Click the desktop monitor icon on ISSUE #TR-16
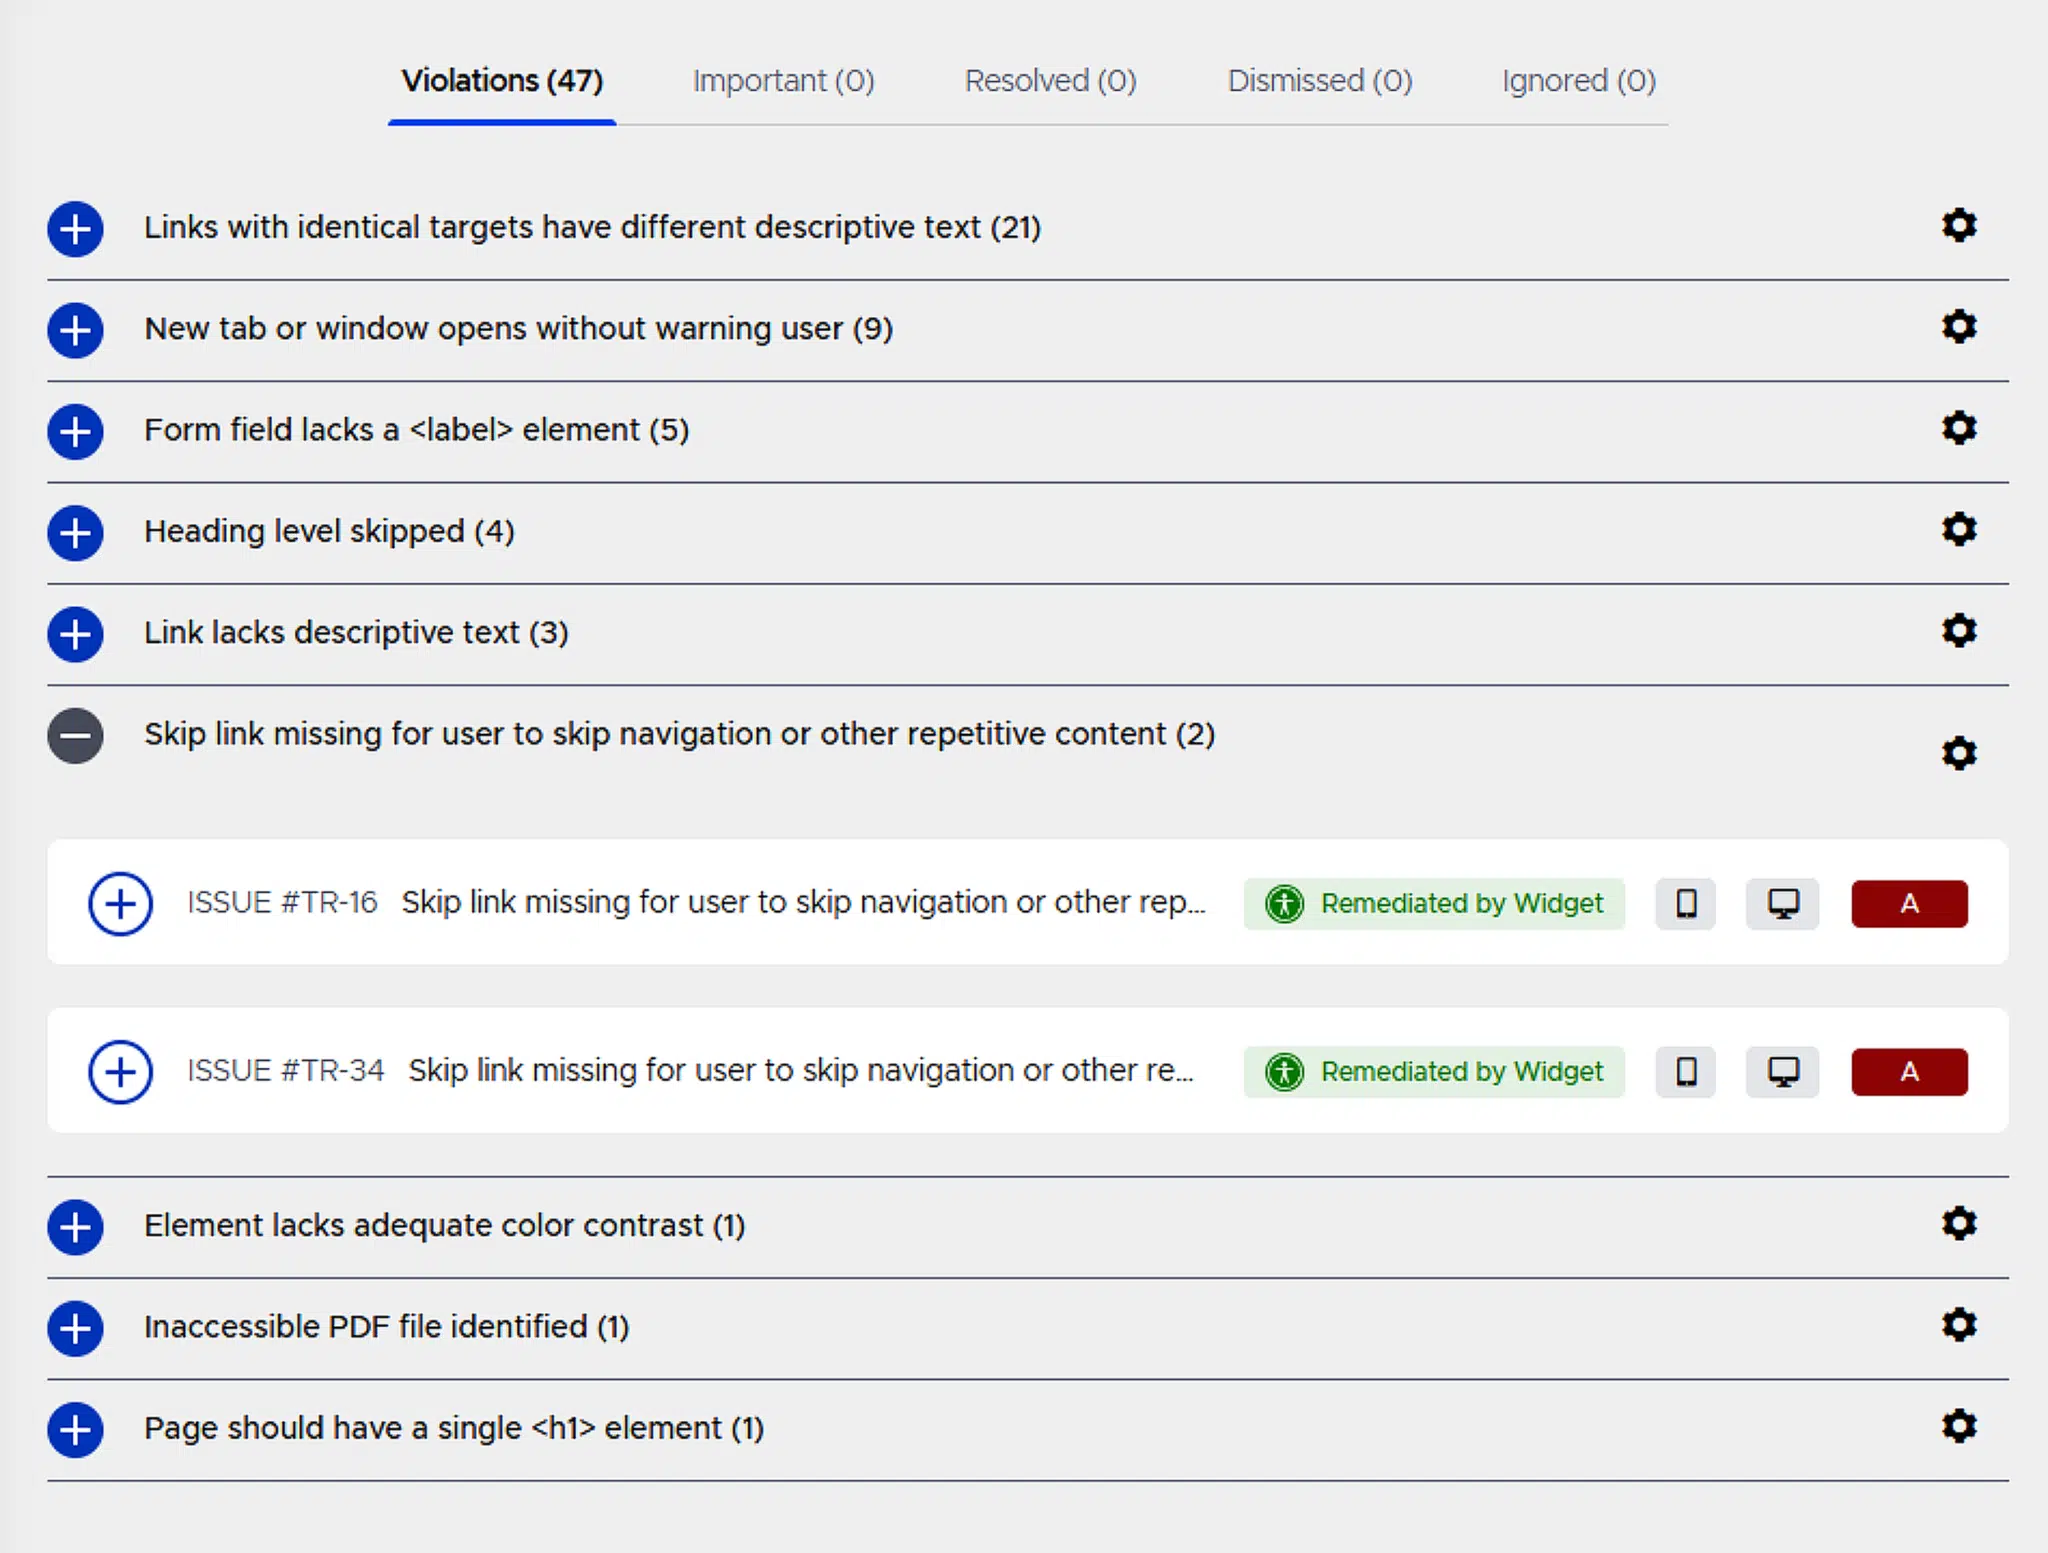 [x=1782, y=903]
